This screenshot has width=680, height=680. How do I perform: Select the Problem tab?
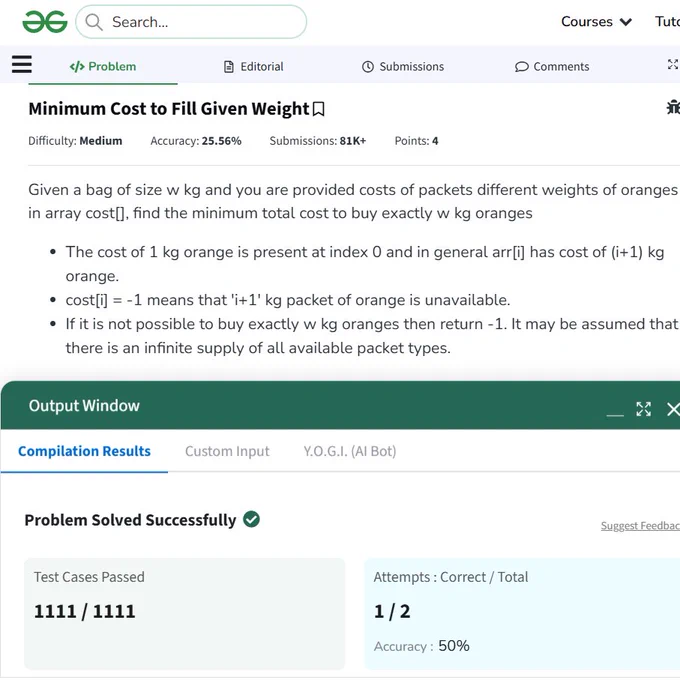[x=103, y=66]
